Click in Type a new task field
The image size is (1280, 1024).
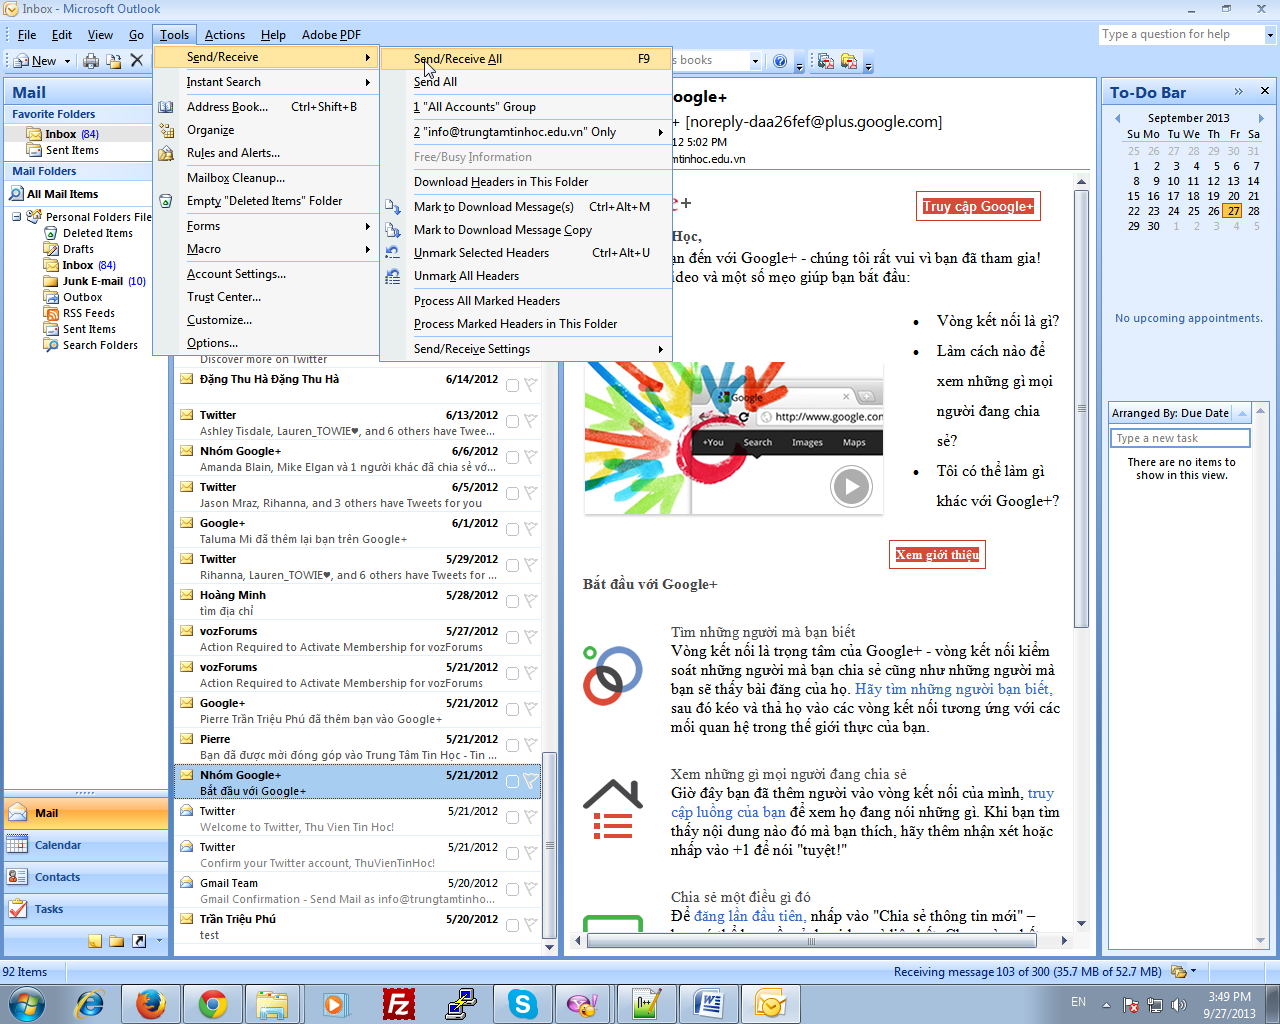(x=1180, y=438)
